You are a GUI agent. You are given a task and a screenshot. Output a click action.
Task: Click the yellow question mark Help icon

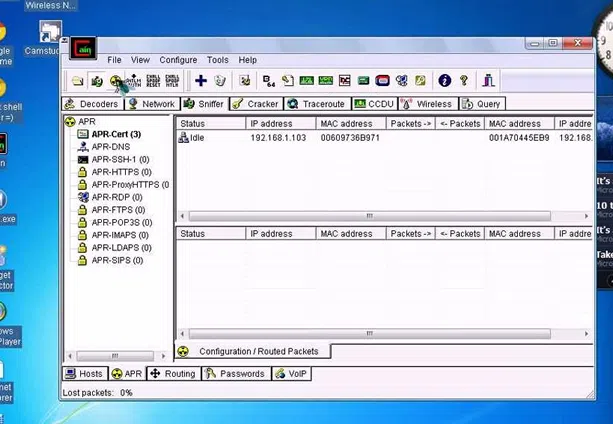coord(464,81)
